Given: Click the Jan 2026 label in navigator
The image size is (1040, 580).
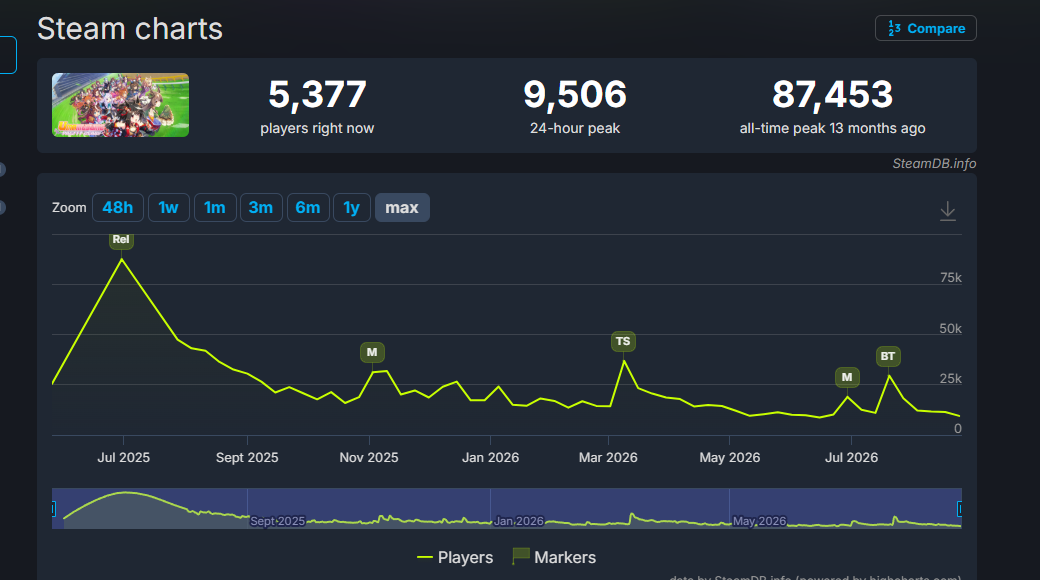Looking at the screenshot, I should [x=519, y=521].
